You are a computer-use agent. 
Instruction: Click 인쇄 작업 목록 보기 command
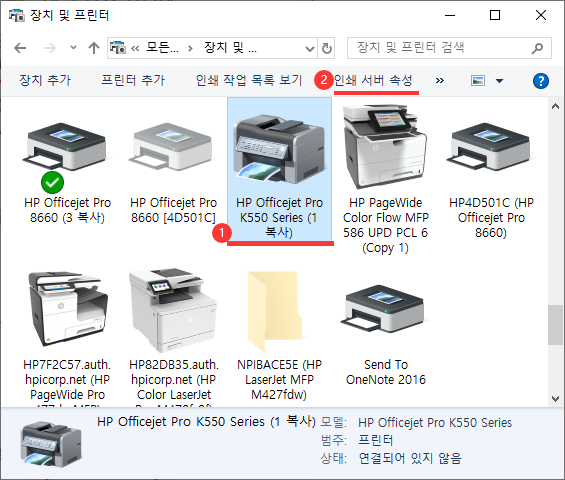pyautogui.click(x=249, y=80)
